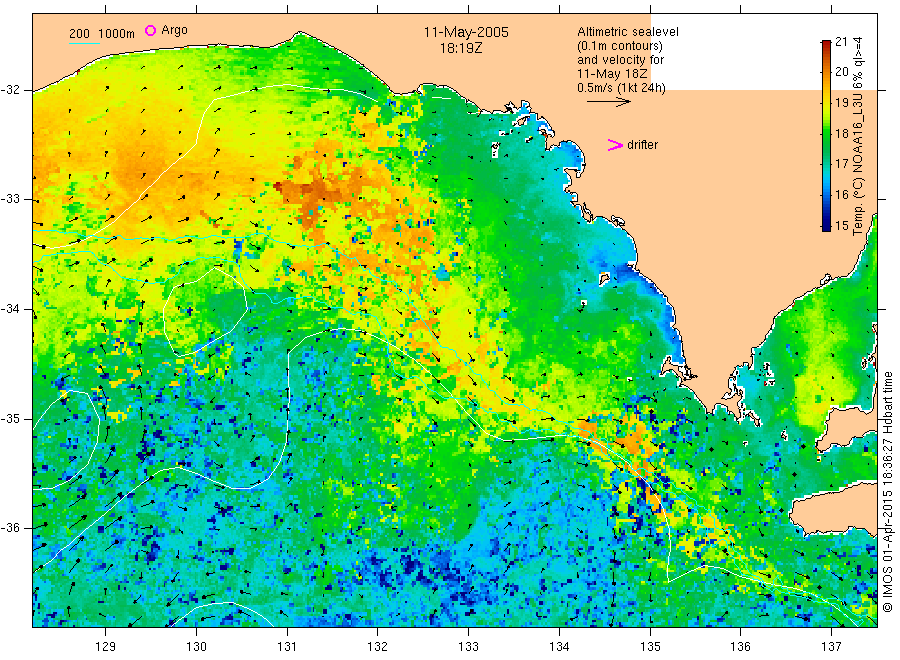Image resolution: width=900 pixels, height=660 pixels.
Task: Click the 'and velocity for' caption line
Action: (620, 60)
